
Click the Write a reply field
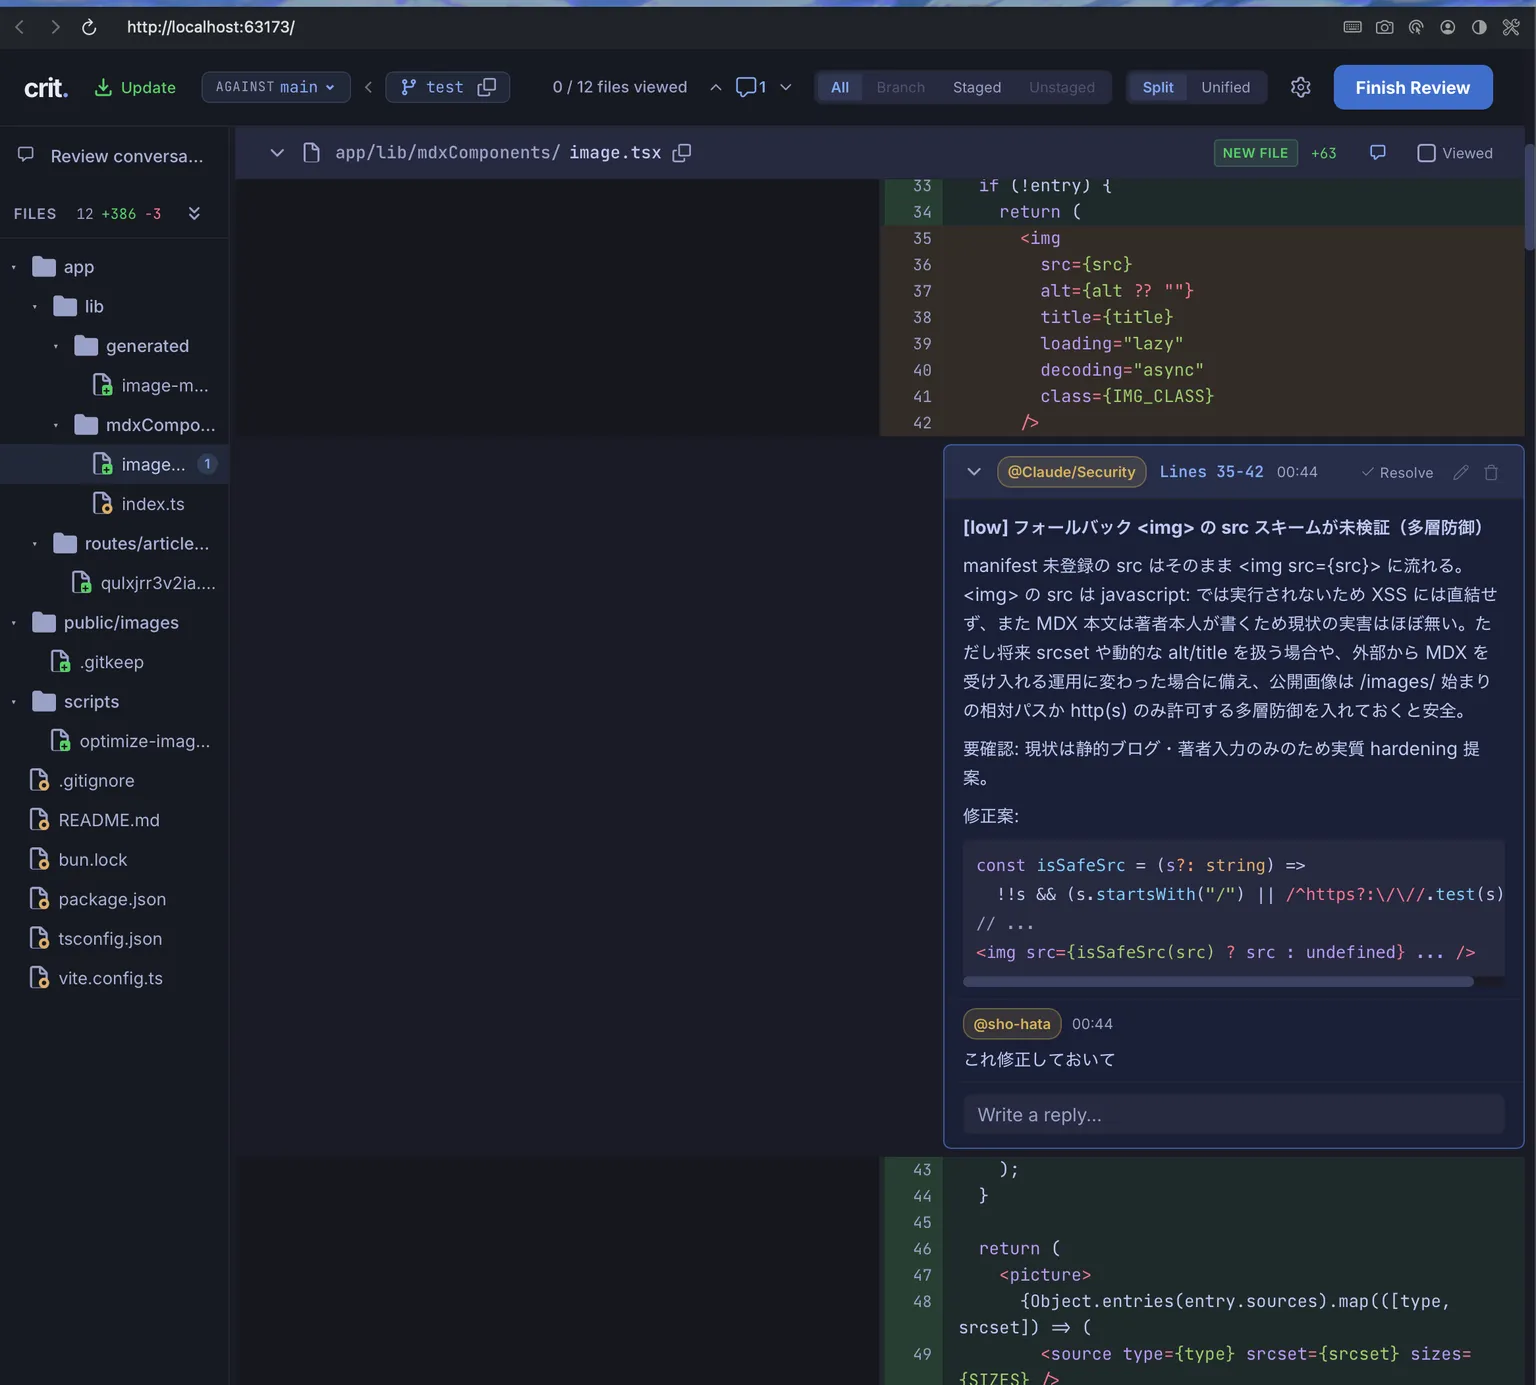click(x=1234, y=1114)
